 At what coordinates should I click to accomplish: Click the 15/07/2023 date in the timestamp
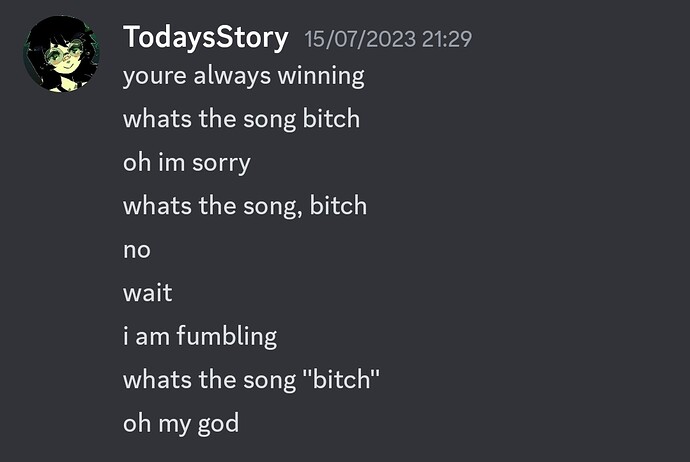point(360,39)
